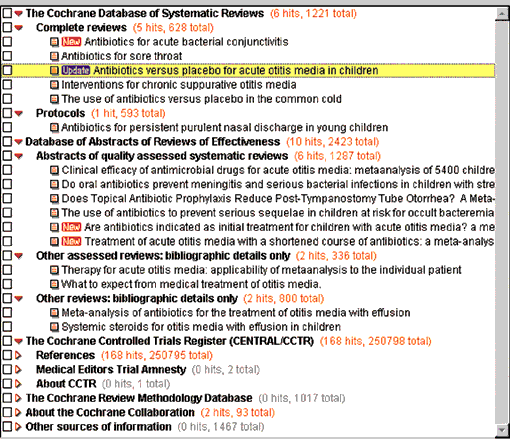Click the New badge on shortened course treatment
This screenshot has height=439, width=510.
pos(71,241)
